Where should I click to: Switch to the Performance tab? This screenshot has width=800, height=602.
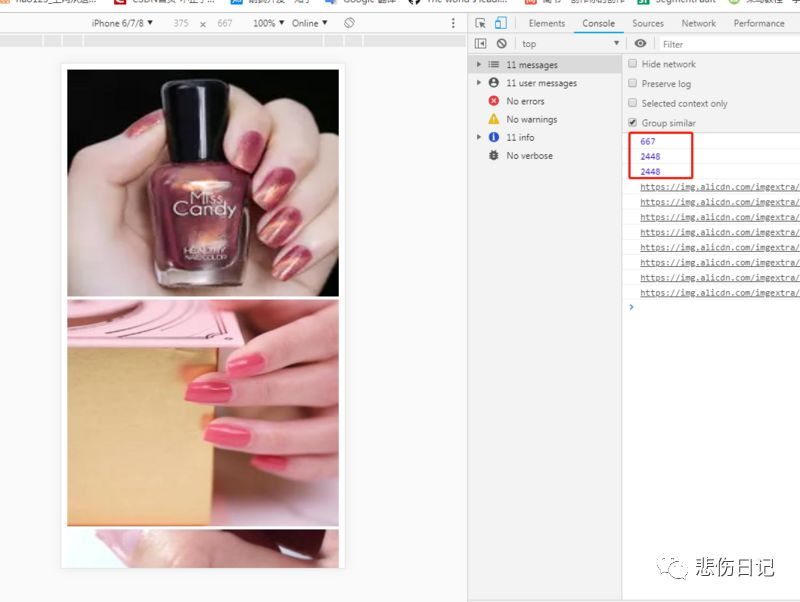tap(759, 23)
